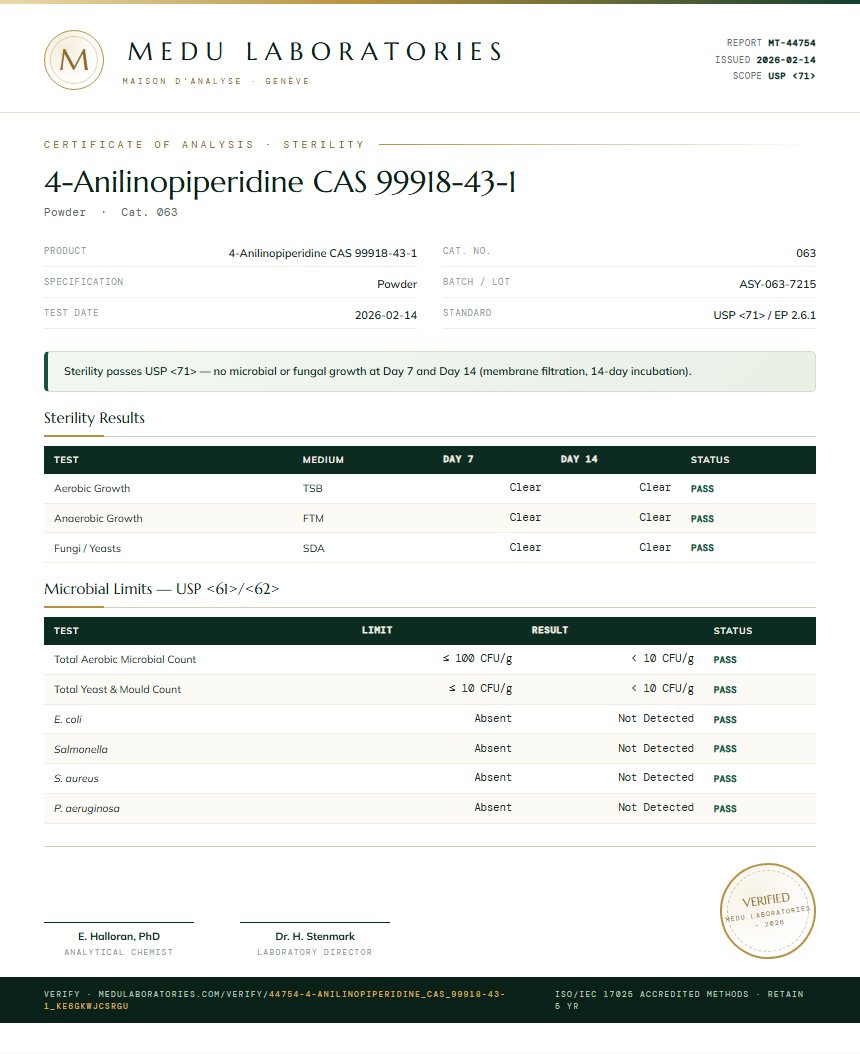Click the Anaerobic Growth row label

(98, 518)
